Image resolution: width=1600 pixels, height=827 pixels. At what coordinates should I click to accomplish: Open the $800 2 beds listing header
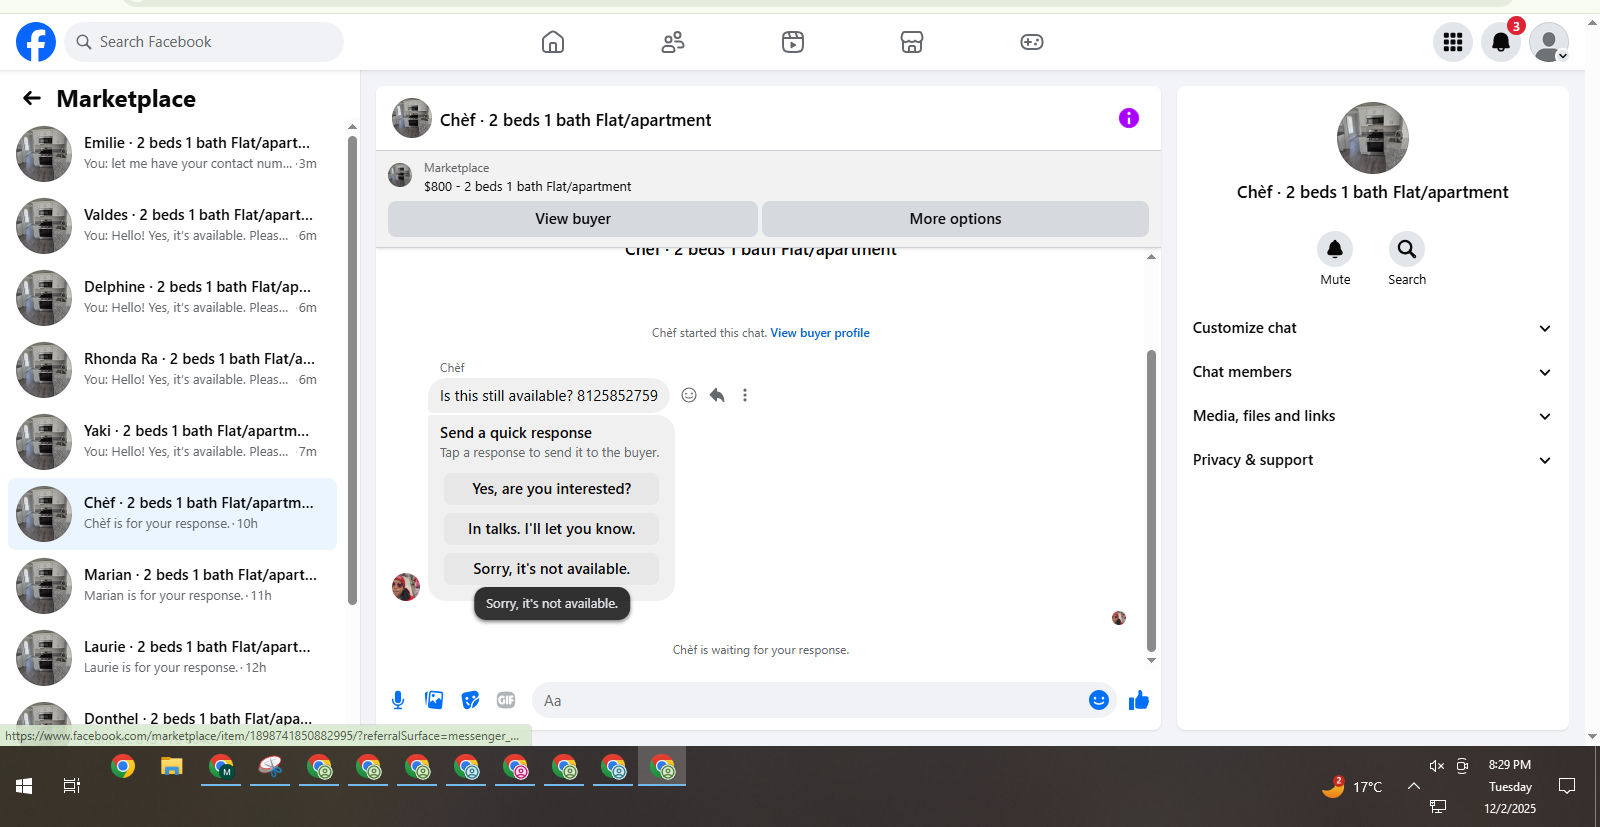click(x=768, y=177)
